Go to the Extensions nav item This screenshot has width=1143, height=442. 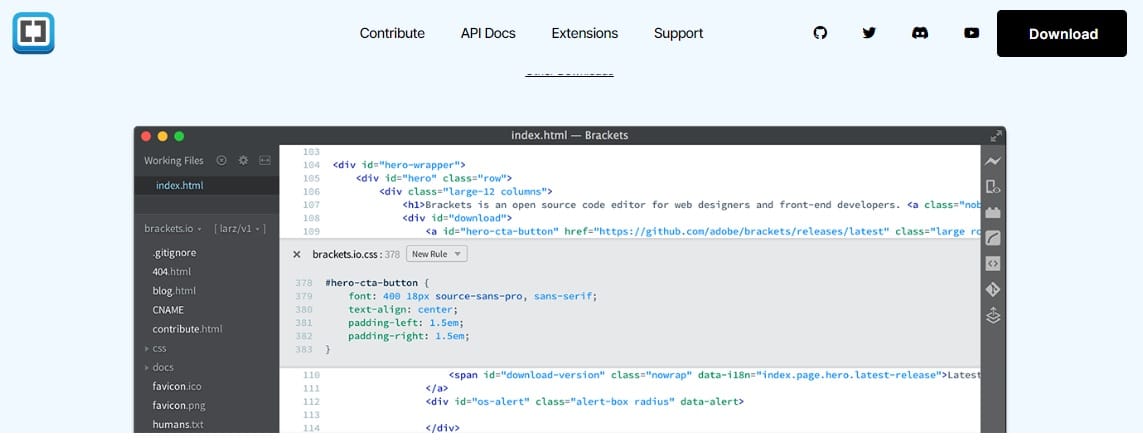click(584, 33)
